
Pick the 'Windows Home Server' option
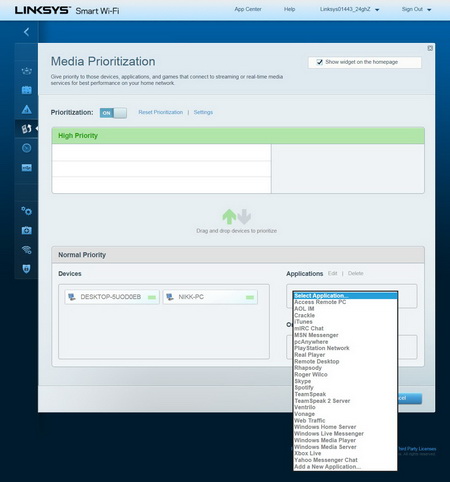pyautogui.click(x=345, y=427)
